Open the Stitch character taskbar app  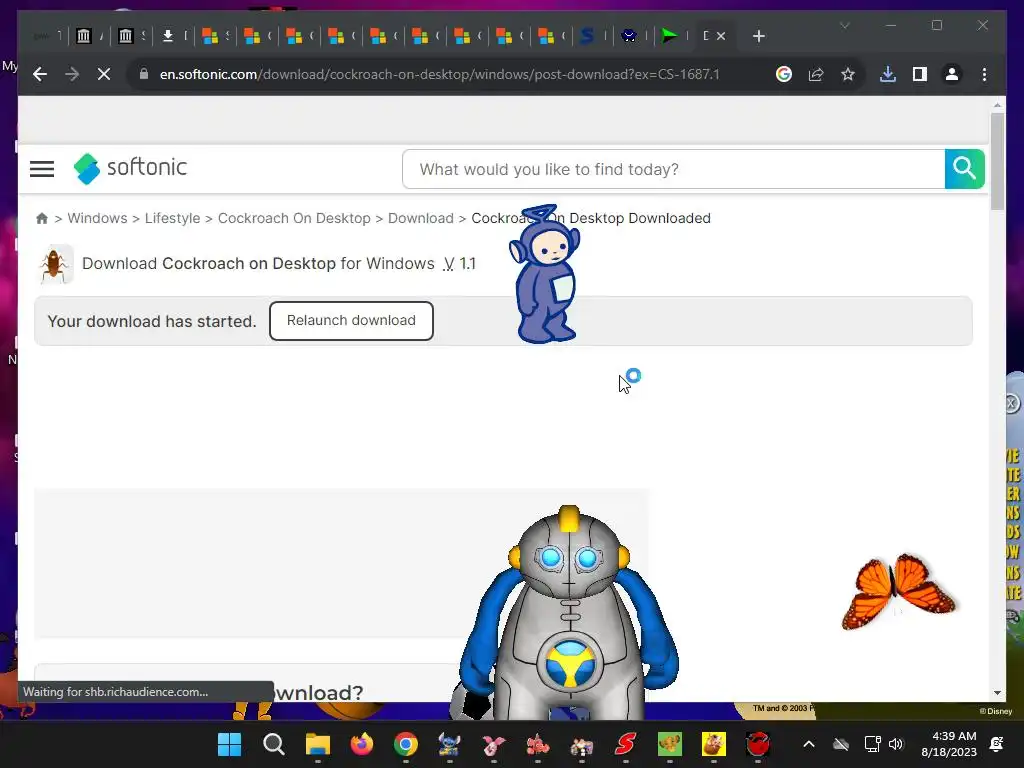[449, 744]
